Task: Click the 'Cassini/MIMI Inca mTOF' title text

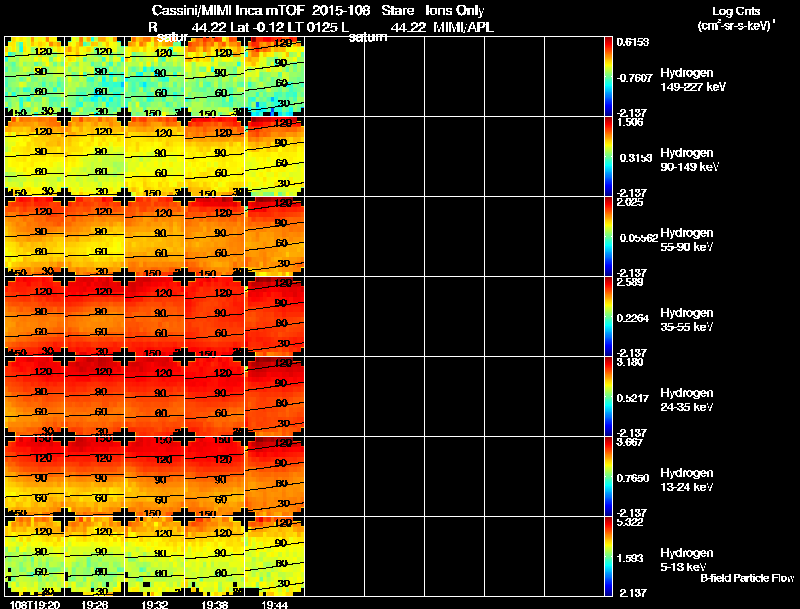Action: click(229, 11)
